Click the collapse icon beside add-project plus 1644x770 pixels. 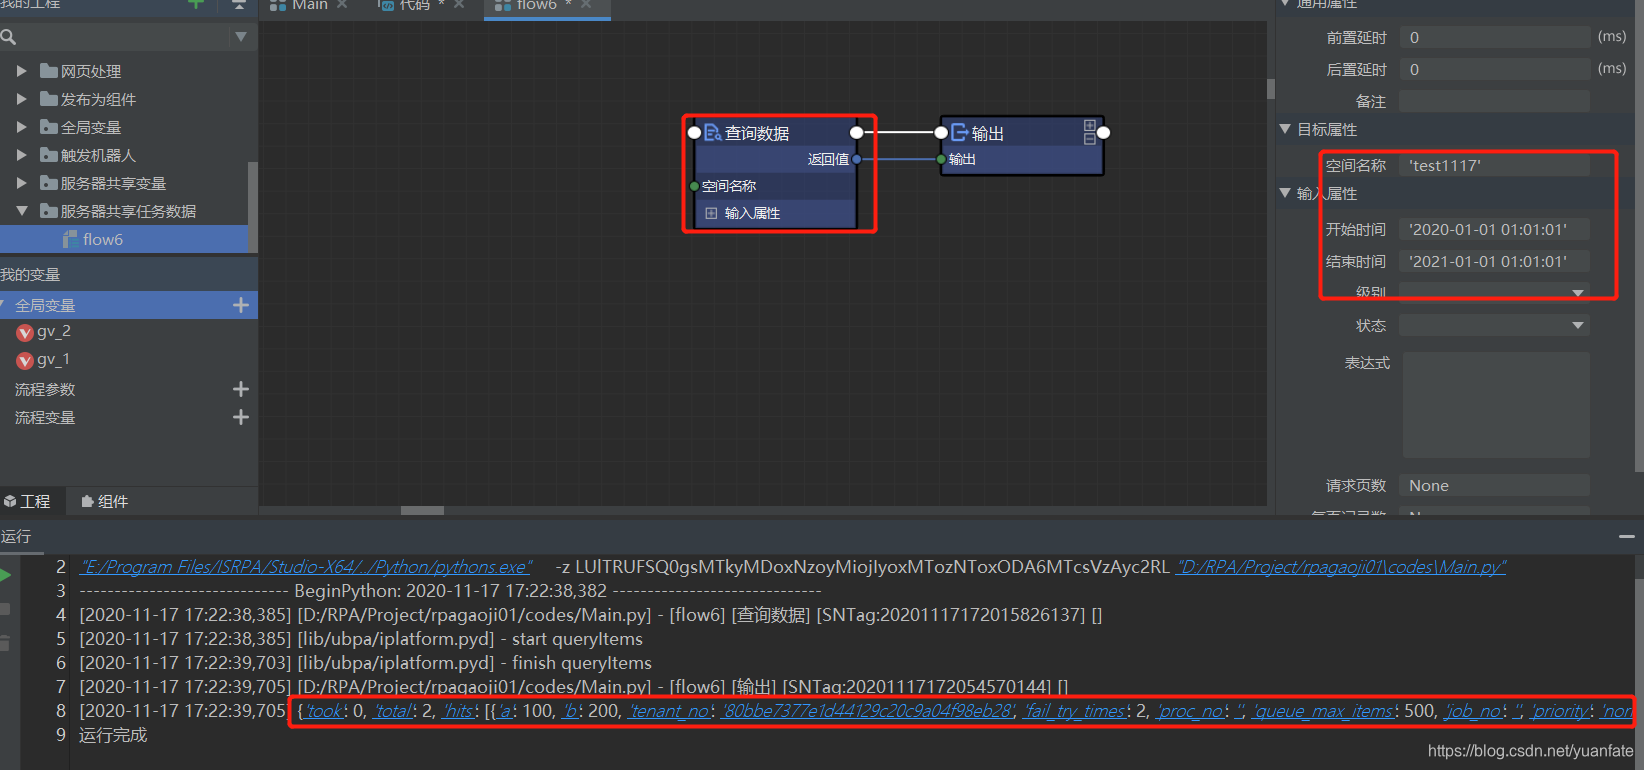click(x=238, y=4)
